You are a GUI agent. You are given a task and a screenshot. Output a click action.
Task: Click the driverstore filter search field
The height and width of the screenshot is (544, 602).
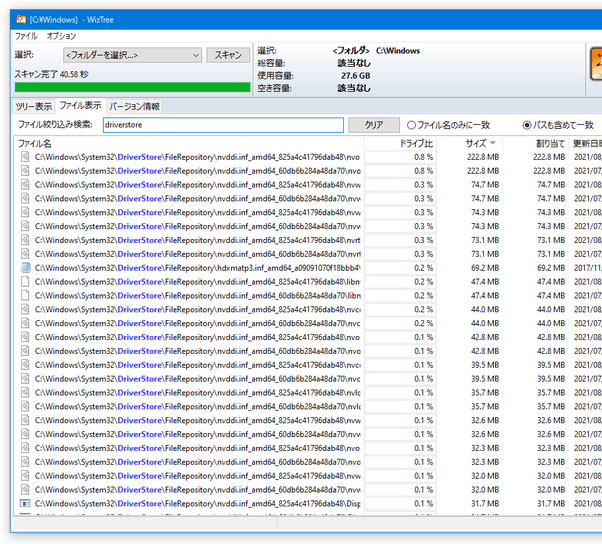(223, 125)
